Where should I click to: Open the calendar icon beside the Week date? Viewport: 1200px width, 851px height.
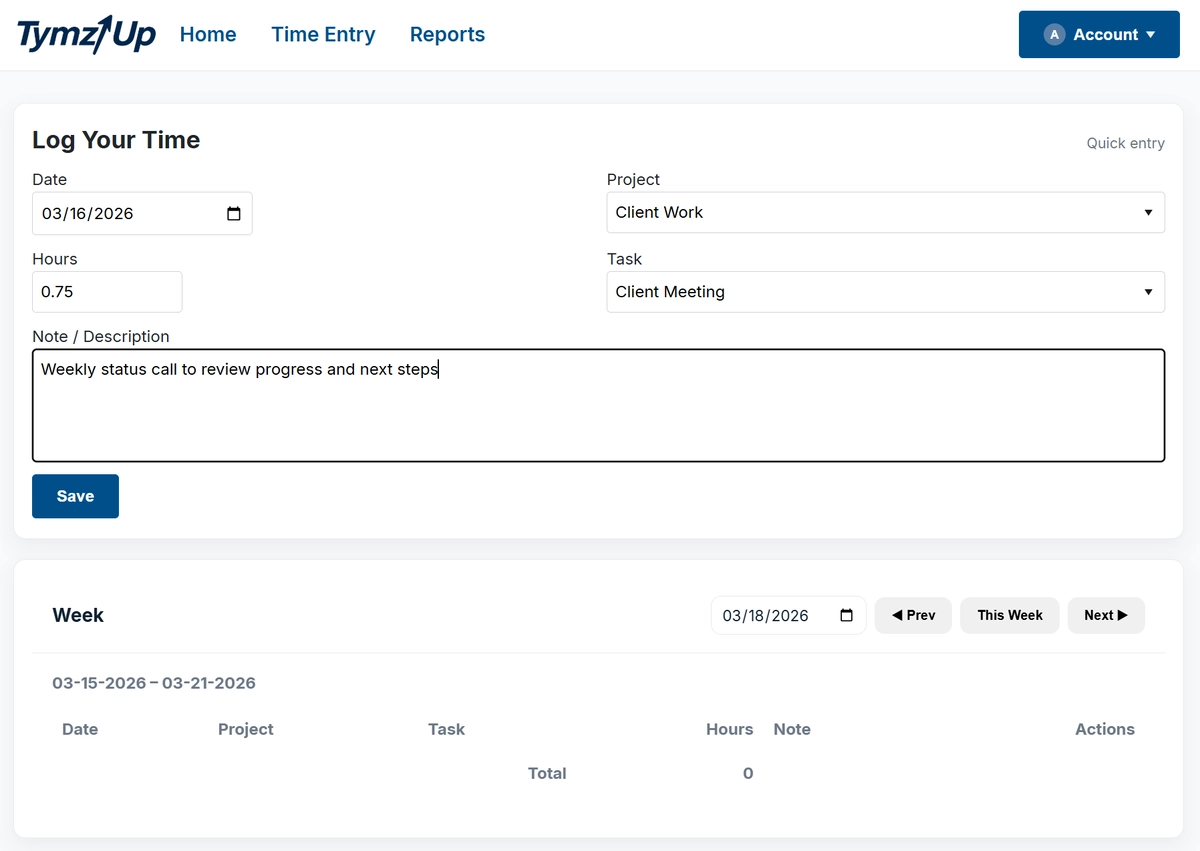[x=847, y=615]
